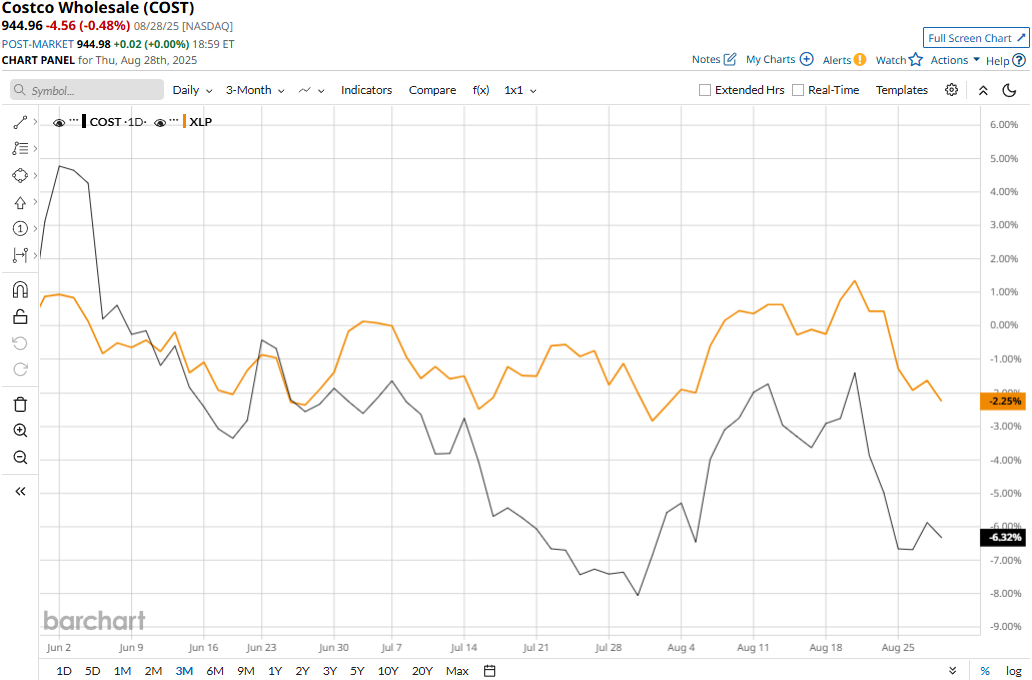Add COST to Watch list
Screen dimensions: 1032x680
point(899,60)
